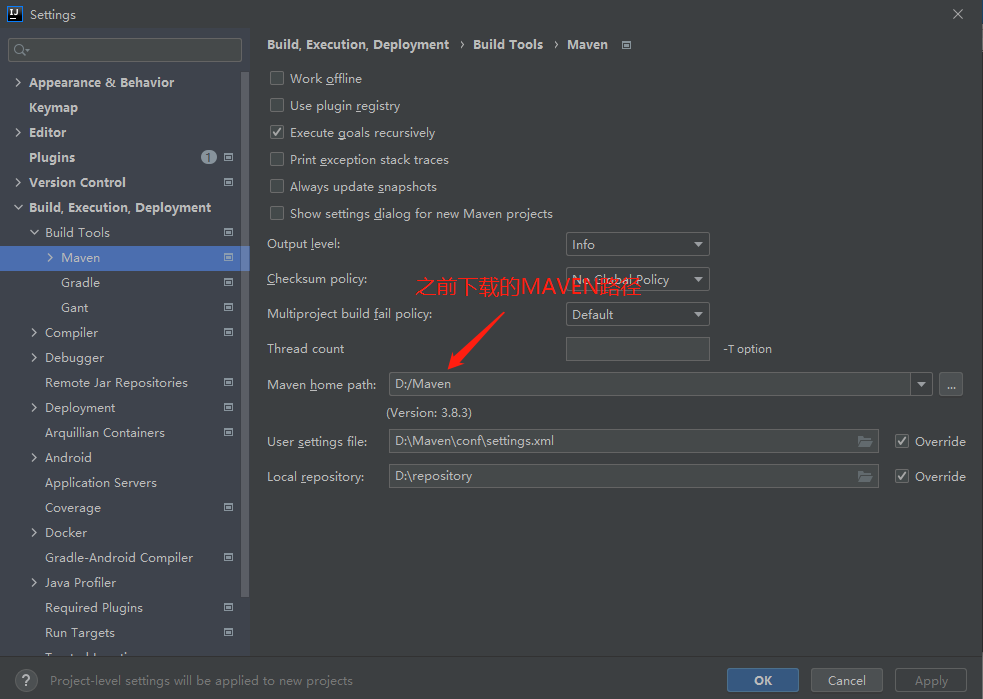Open the Checksum policy dropdown
The width and height of the screenshot is (983, 699).
click(638, 280)
